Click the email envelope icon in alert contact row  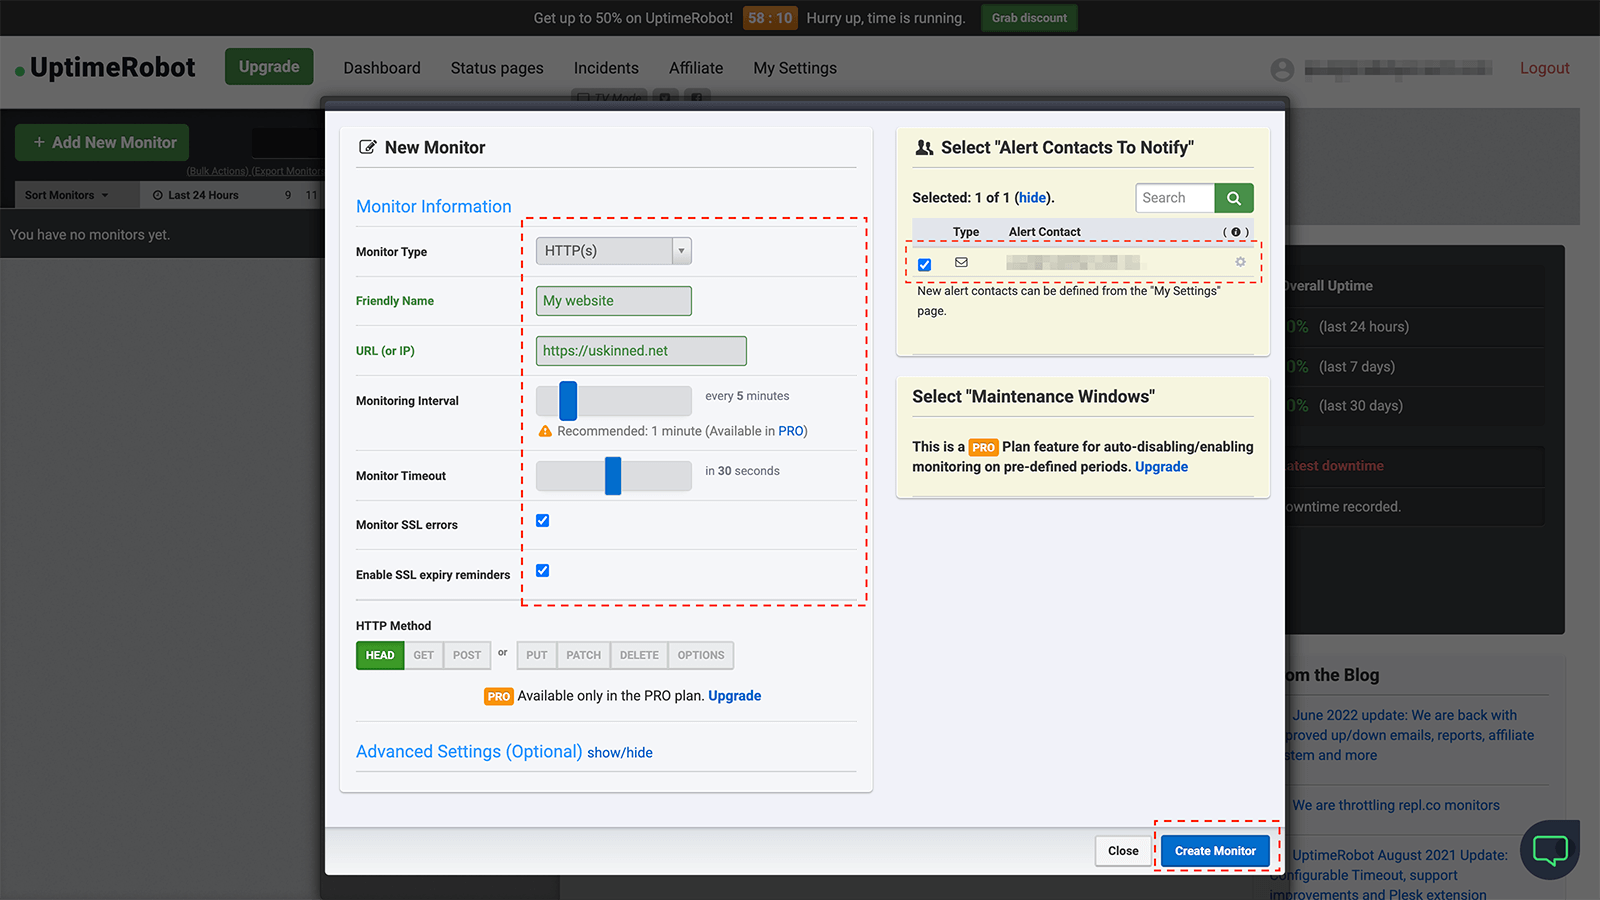click(x=961, y=262)
